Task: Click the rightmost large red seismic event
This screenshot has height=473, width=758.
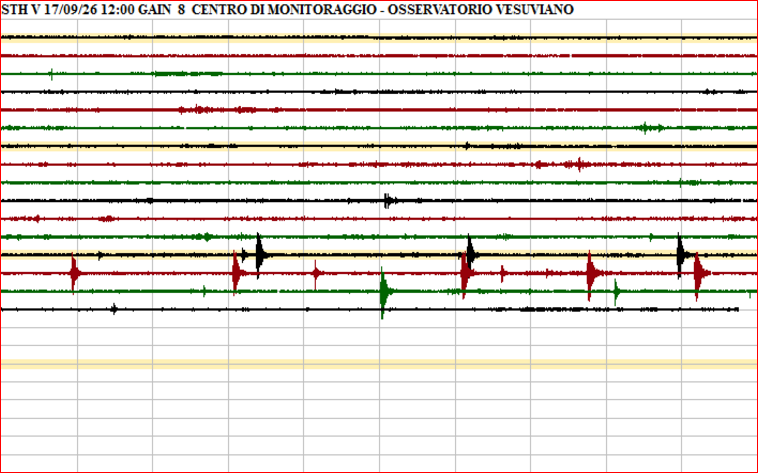Action: 698,272
